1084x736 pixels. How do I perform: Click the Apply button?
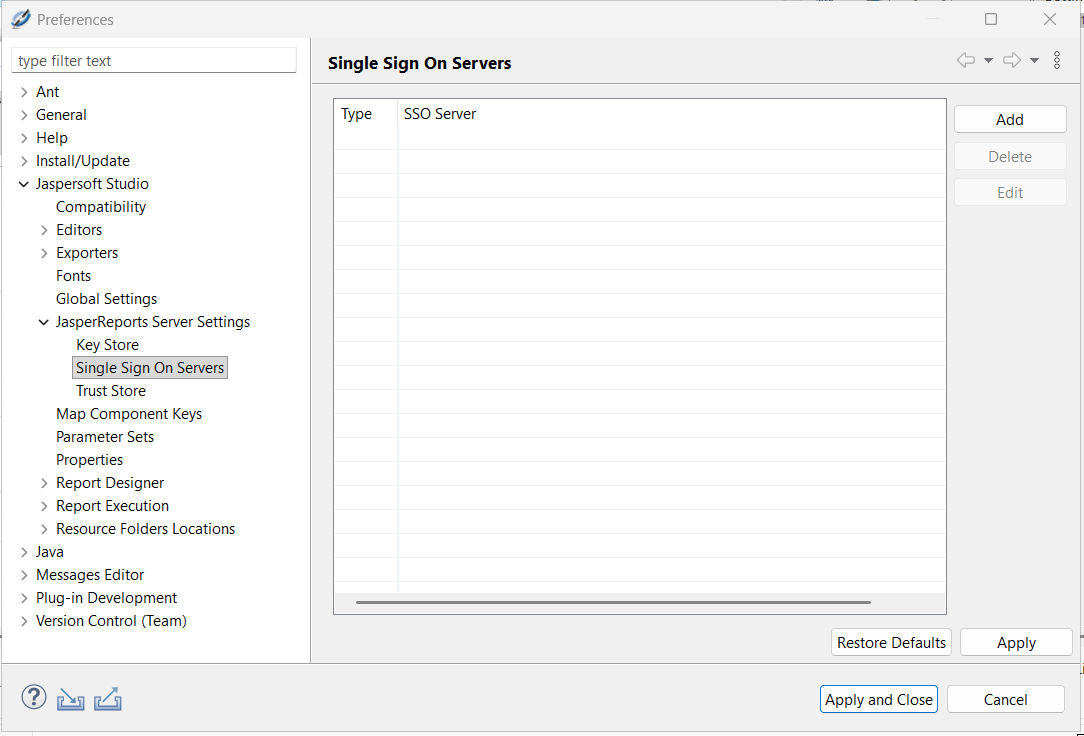click(x=1016, y=643)
